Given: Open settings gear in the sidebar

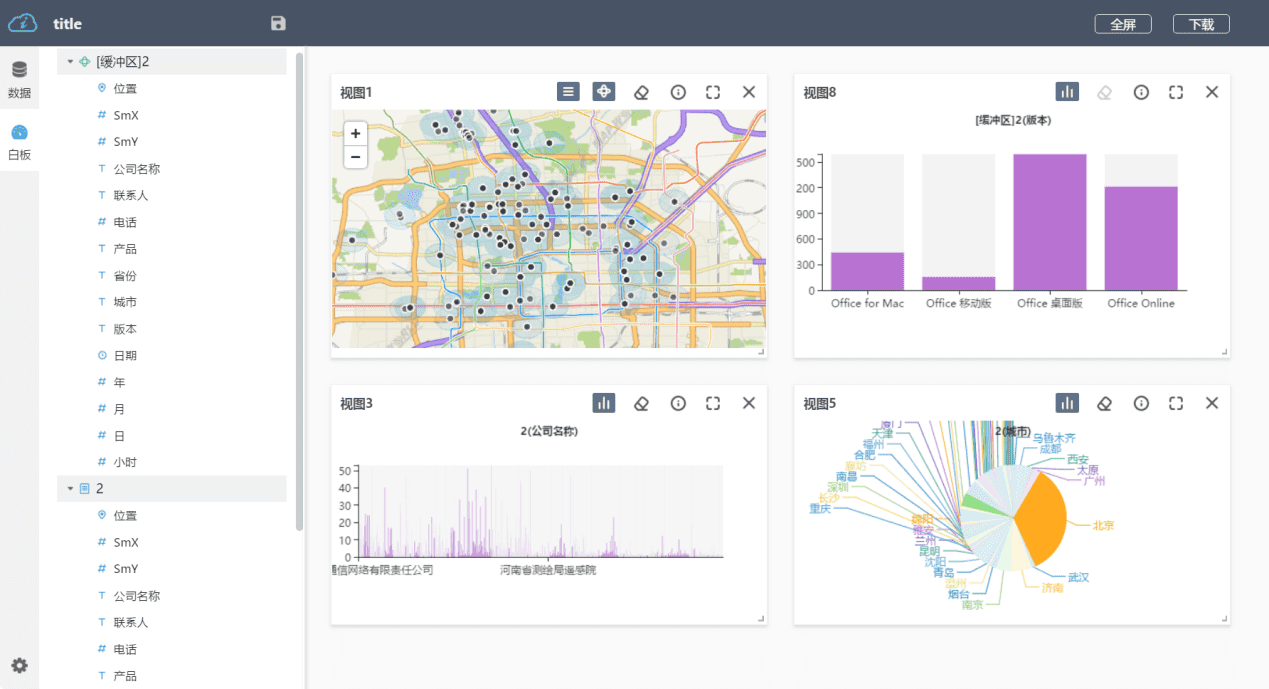Looking at the screenshot, I should 19,666.
